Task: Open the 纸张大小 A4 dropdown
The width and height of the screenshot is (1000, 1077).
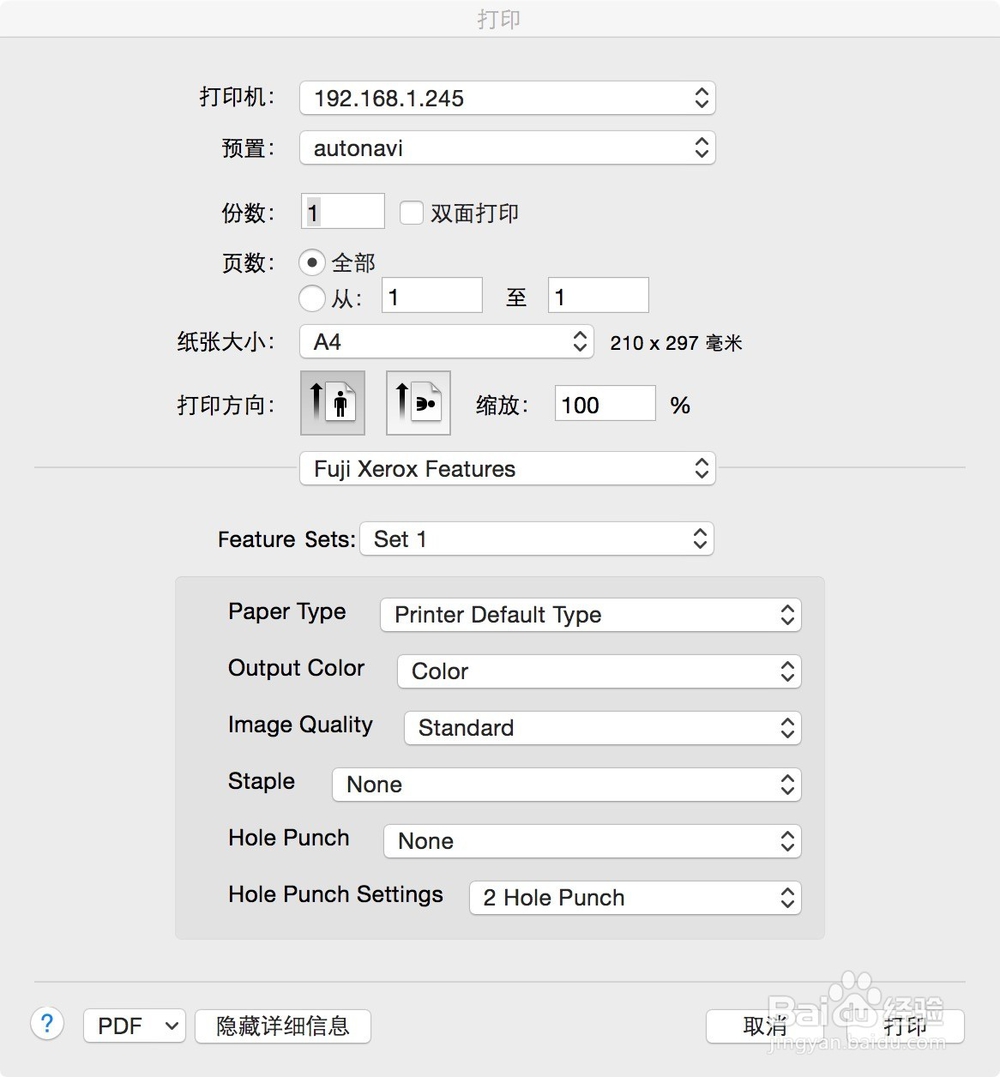Action: 447,342
